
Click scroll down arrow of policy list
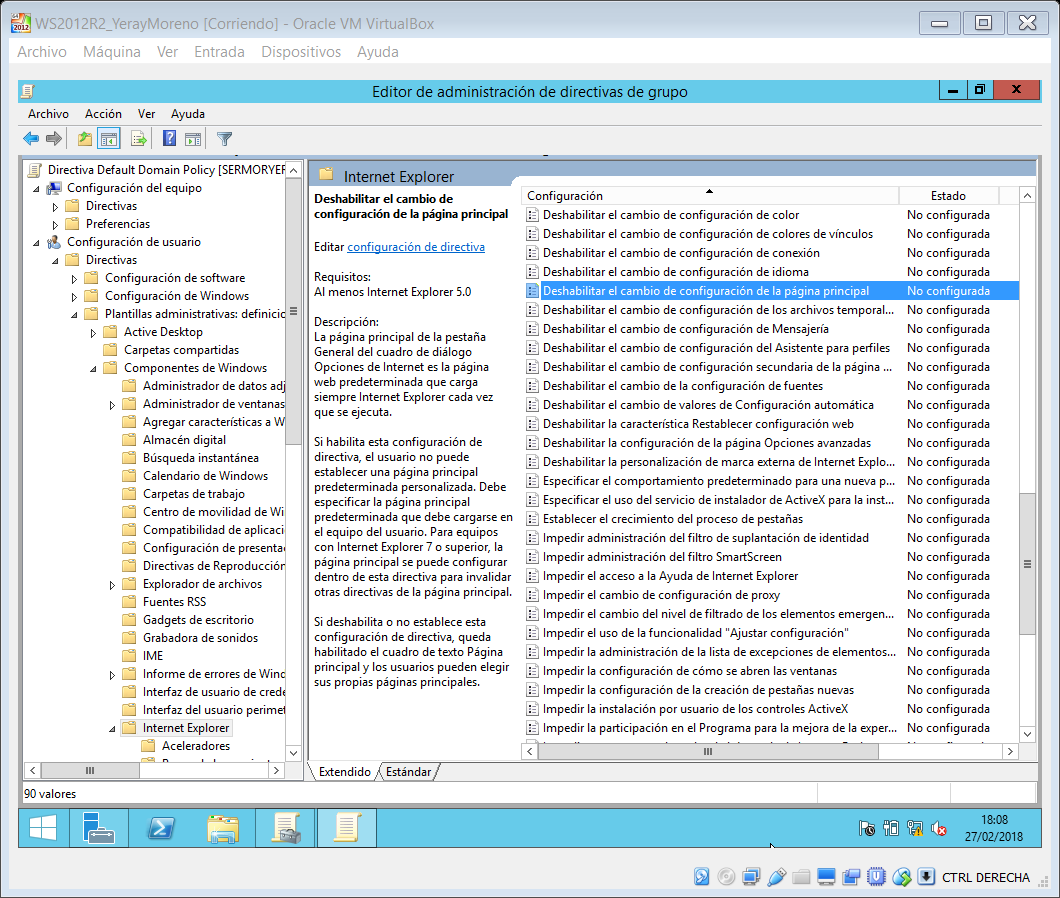pos(1027,734)
